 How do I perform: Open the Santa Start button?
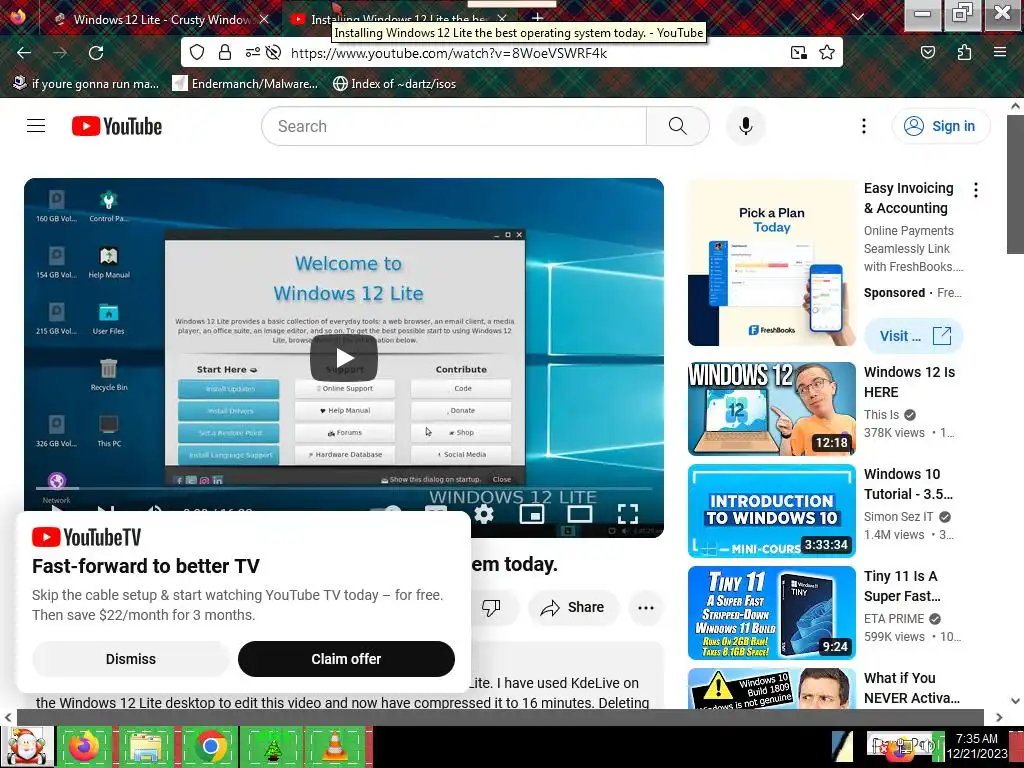coord(26,746)
